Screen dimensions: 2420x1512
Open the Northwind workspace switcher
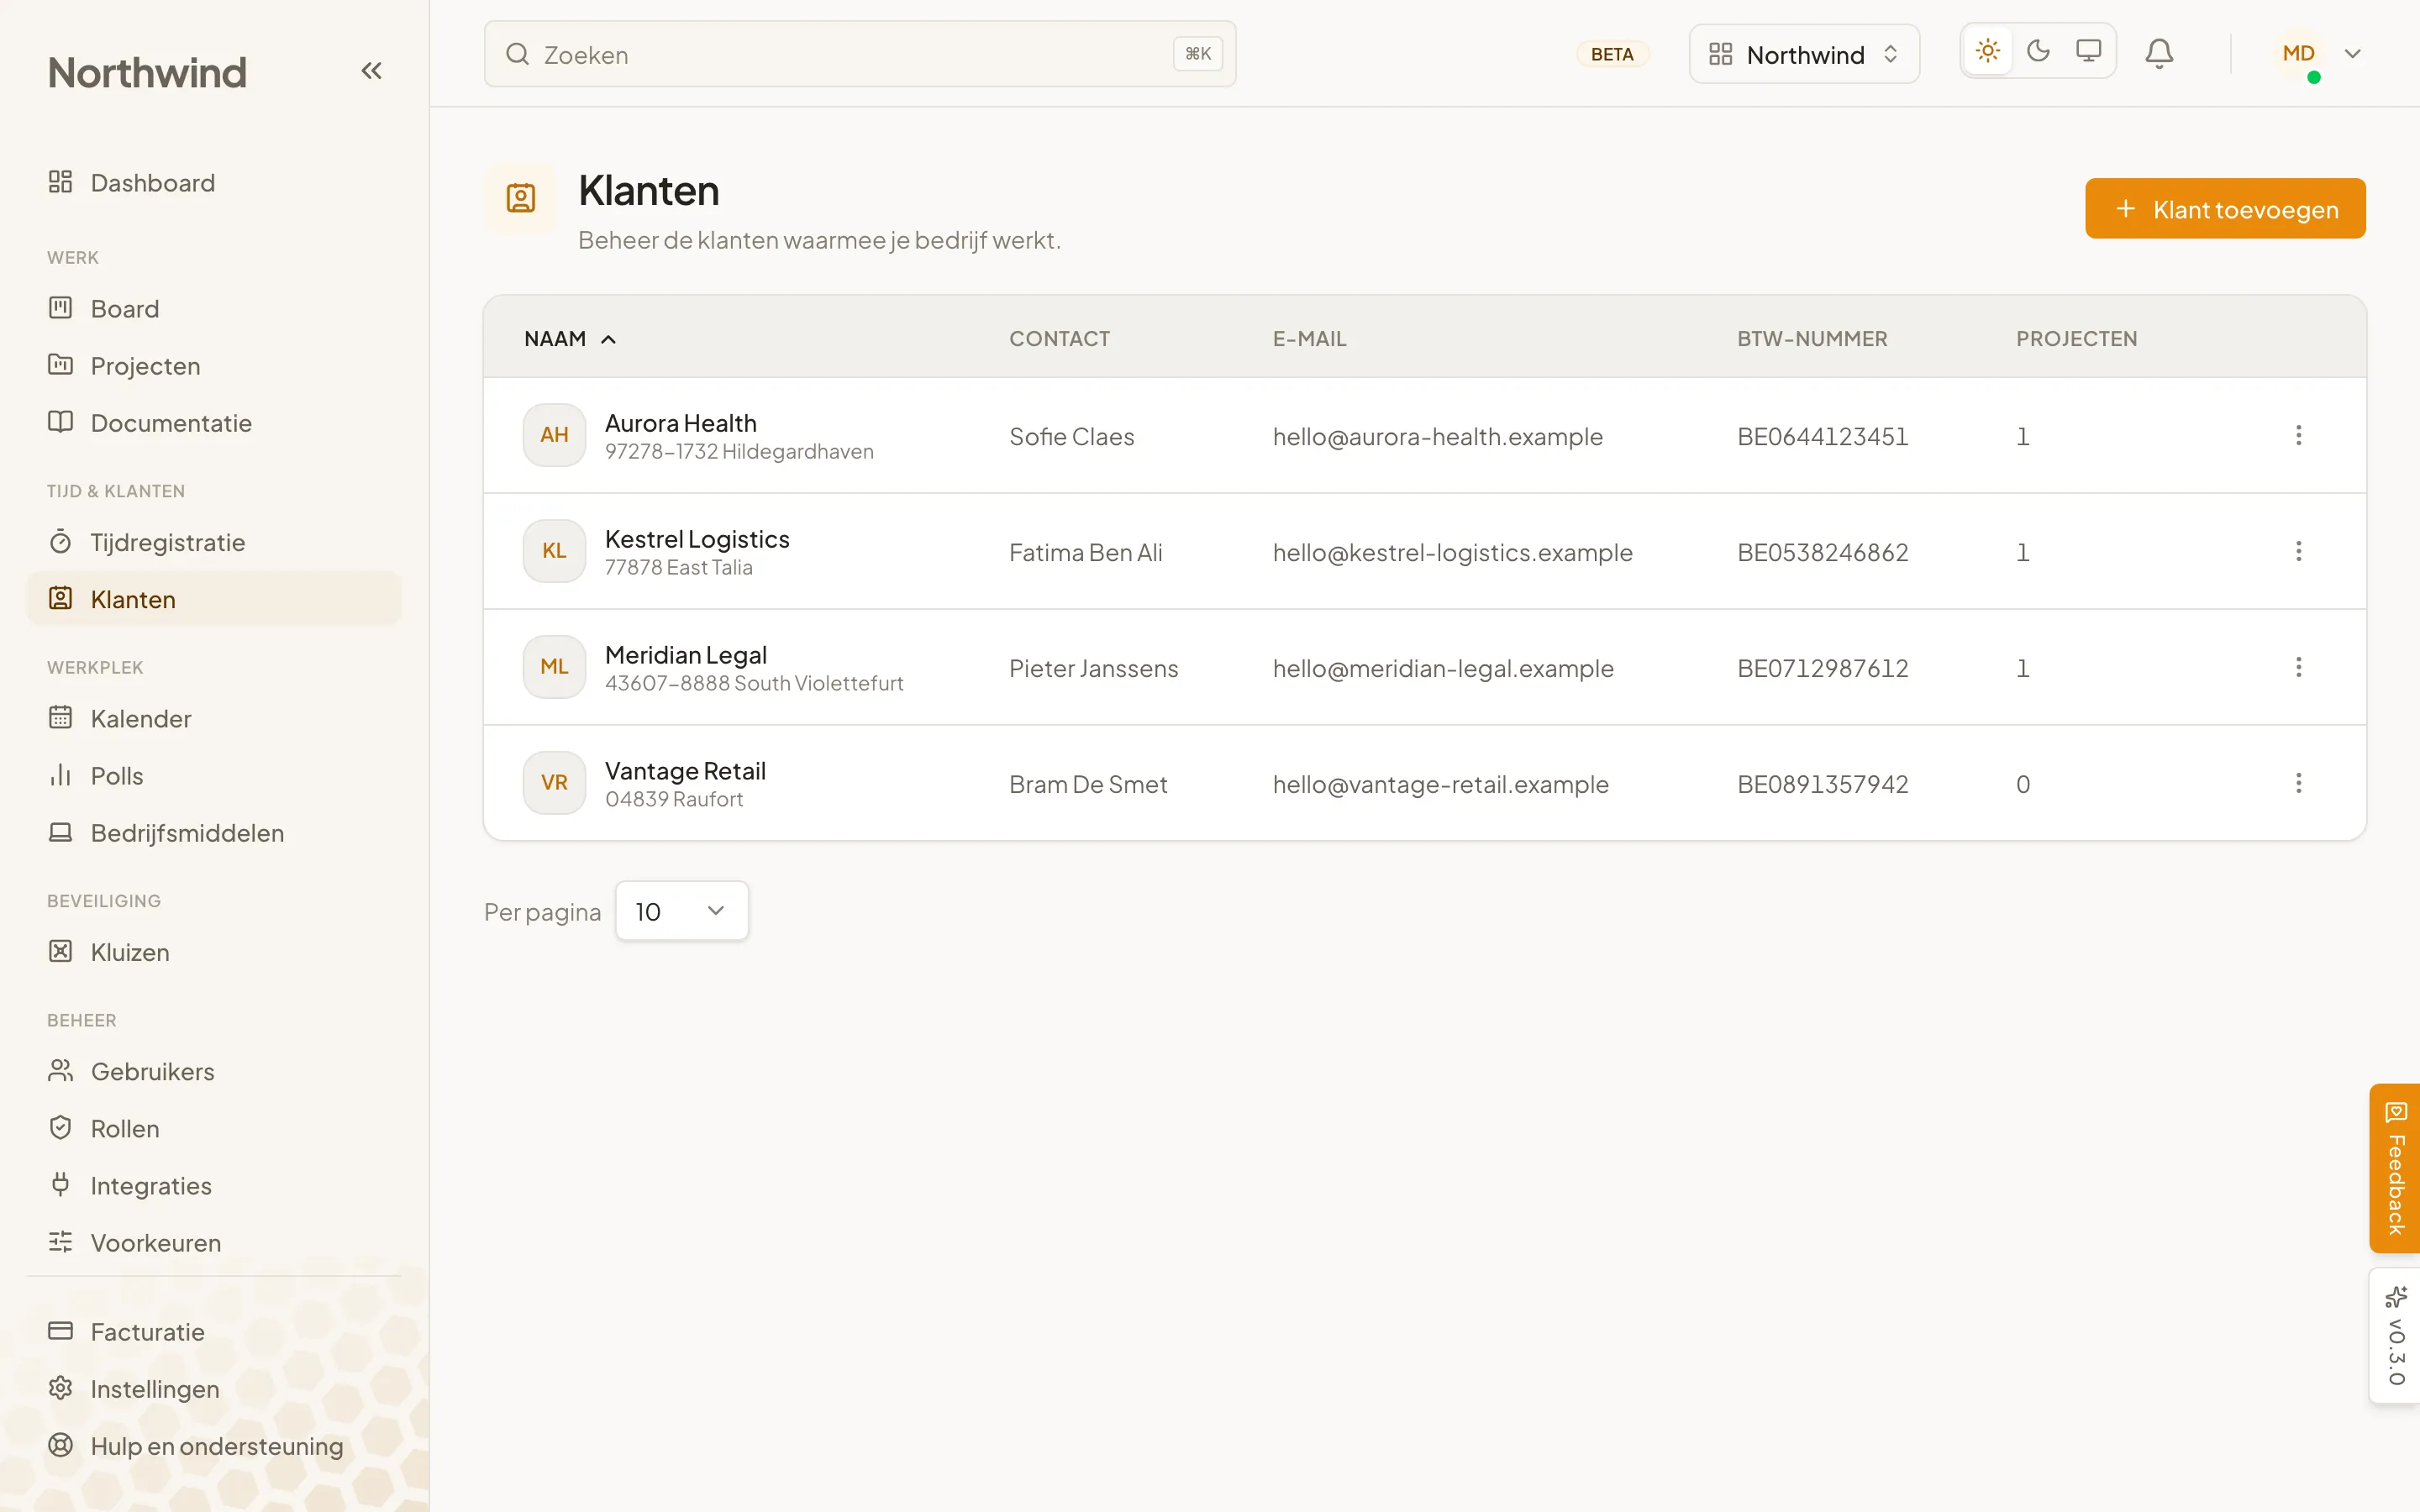(1803, 54)
